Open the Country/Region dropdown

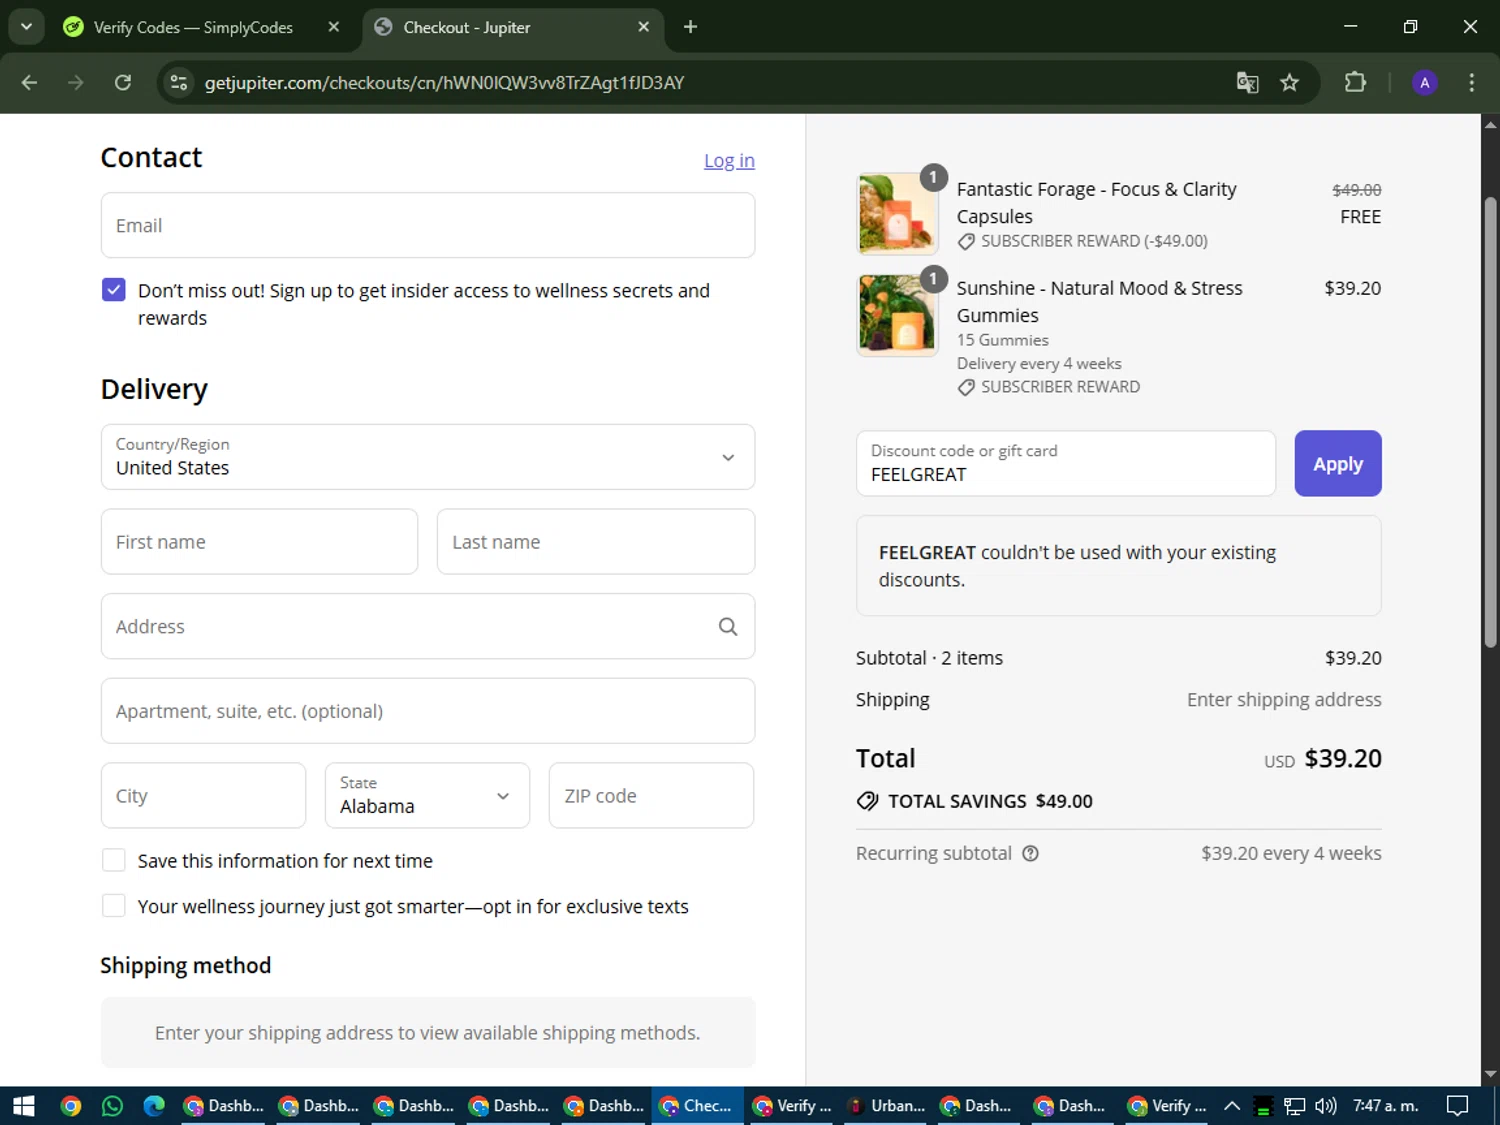click(427, 457)
